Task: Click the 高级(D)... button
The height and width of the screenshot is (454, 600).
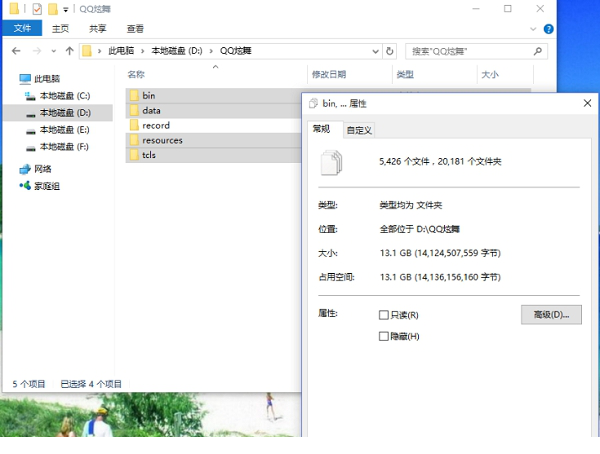Action: (551, 315)
